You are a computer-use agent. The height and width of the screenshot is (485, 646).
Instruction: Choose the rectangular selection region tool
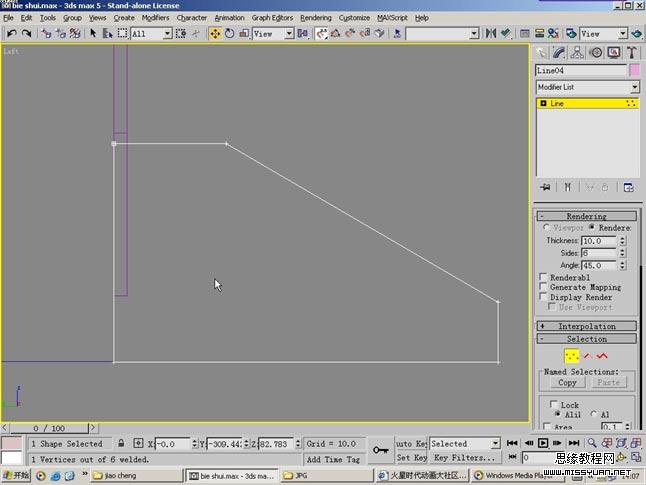coord(122,33)
